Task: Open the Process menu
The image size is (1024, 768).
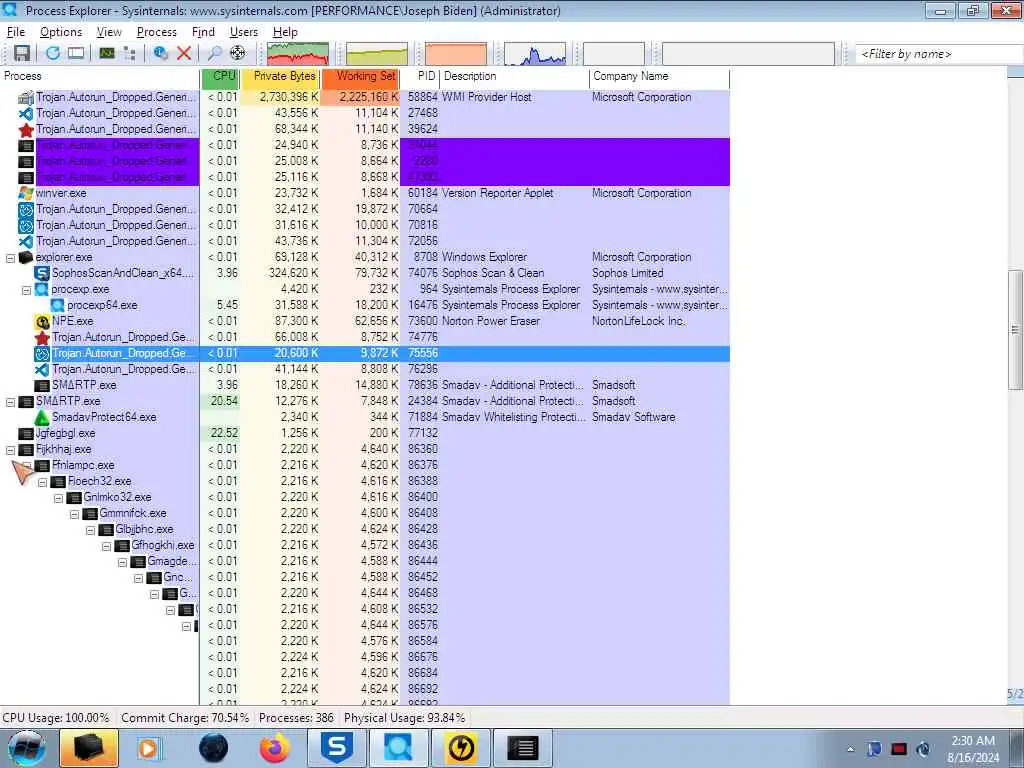Action: (x=157, y=32)
